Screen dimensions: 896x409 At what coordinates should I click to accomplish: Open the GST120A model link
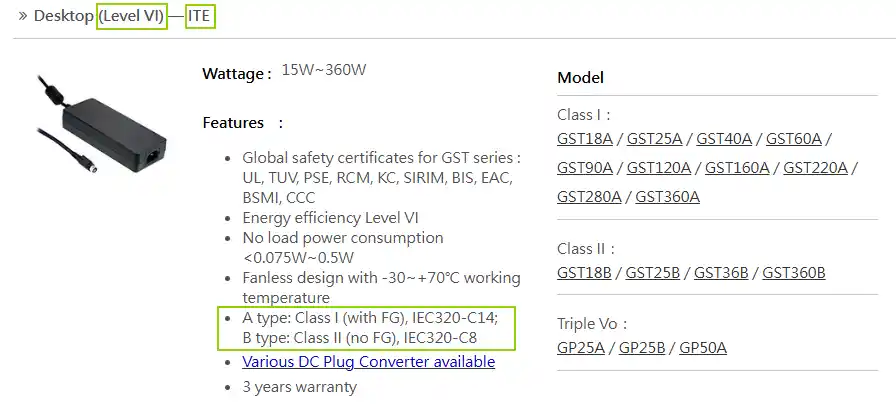659,167
